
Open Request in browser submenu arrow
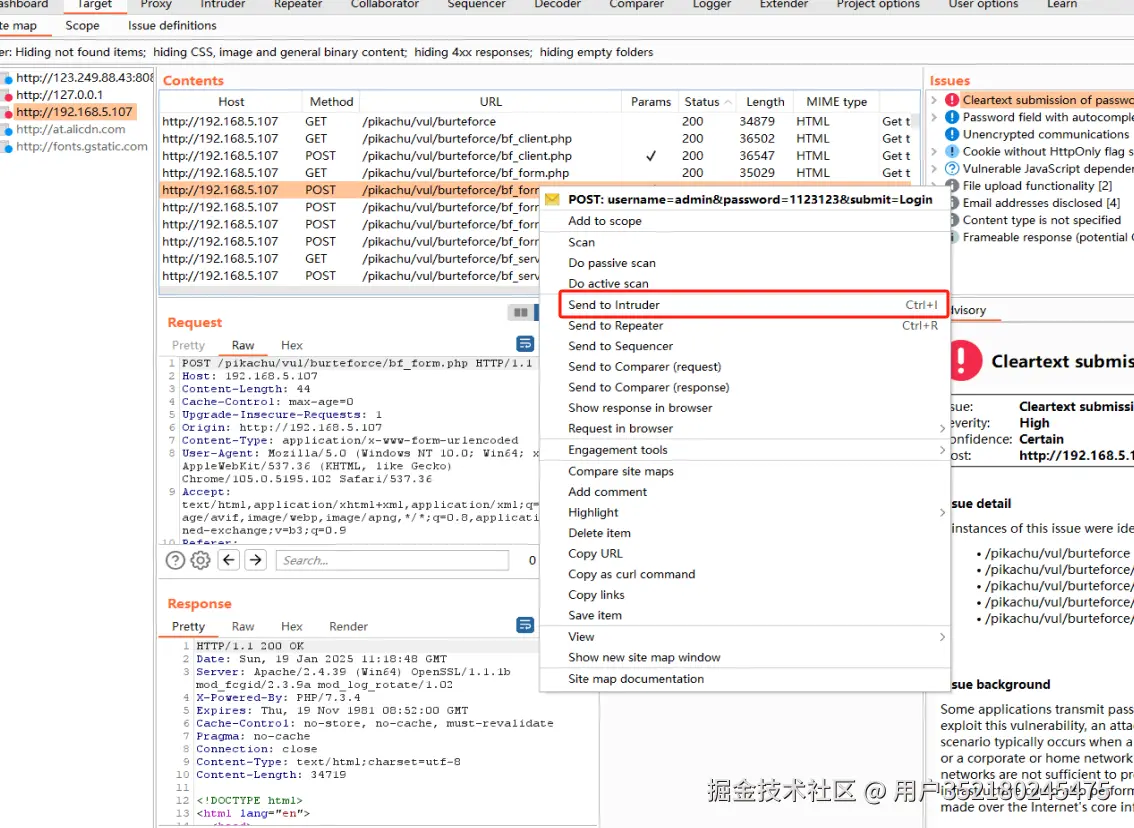[942, 428]
